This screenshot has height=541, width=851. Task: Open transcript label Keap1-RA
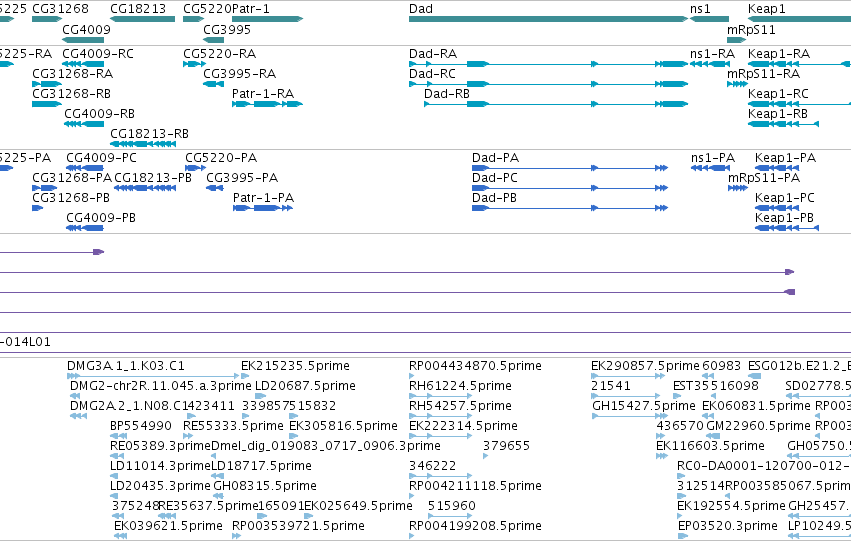point(779,54)
